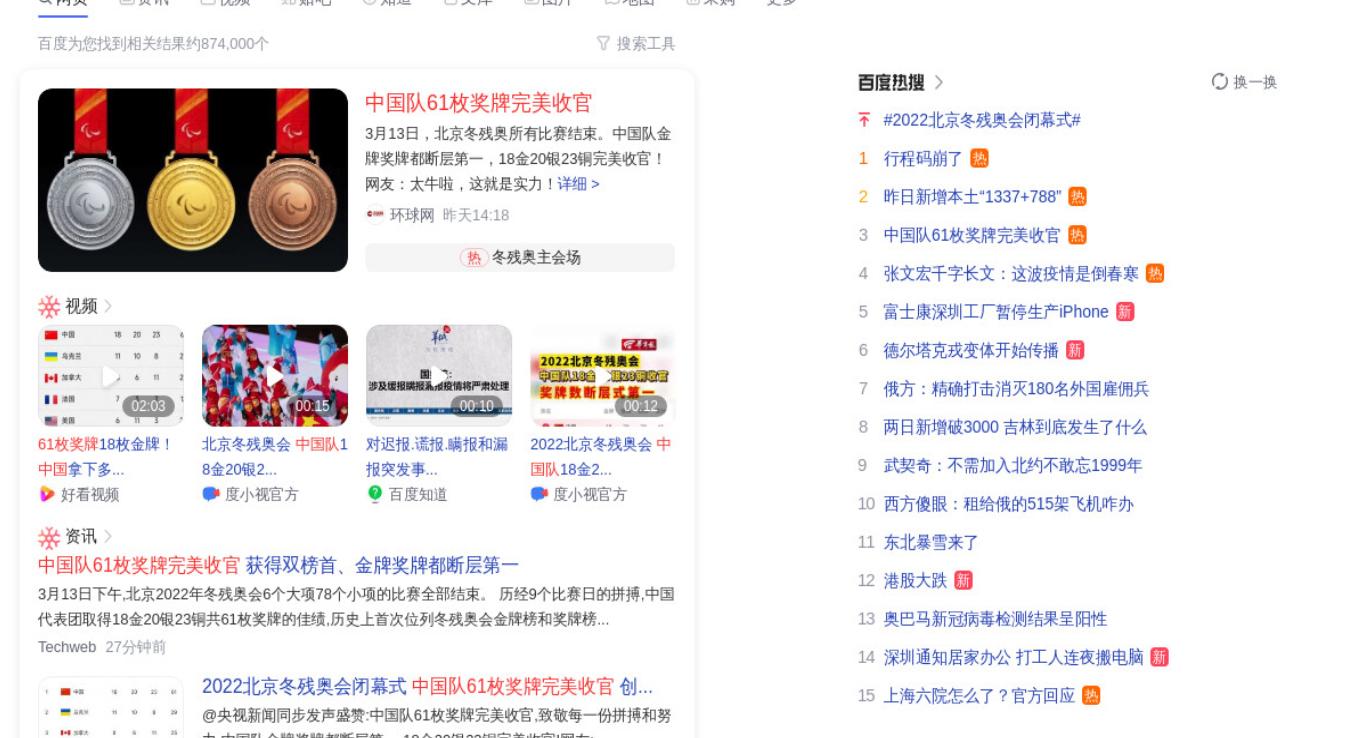1366x738 pixels.
Task: Expand 百度热搜 with the chevron arrow
Action: 939,83
